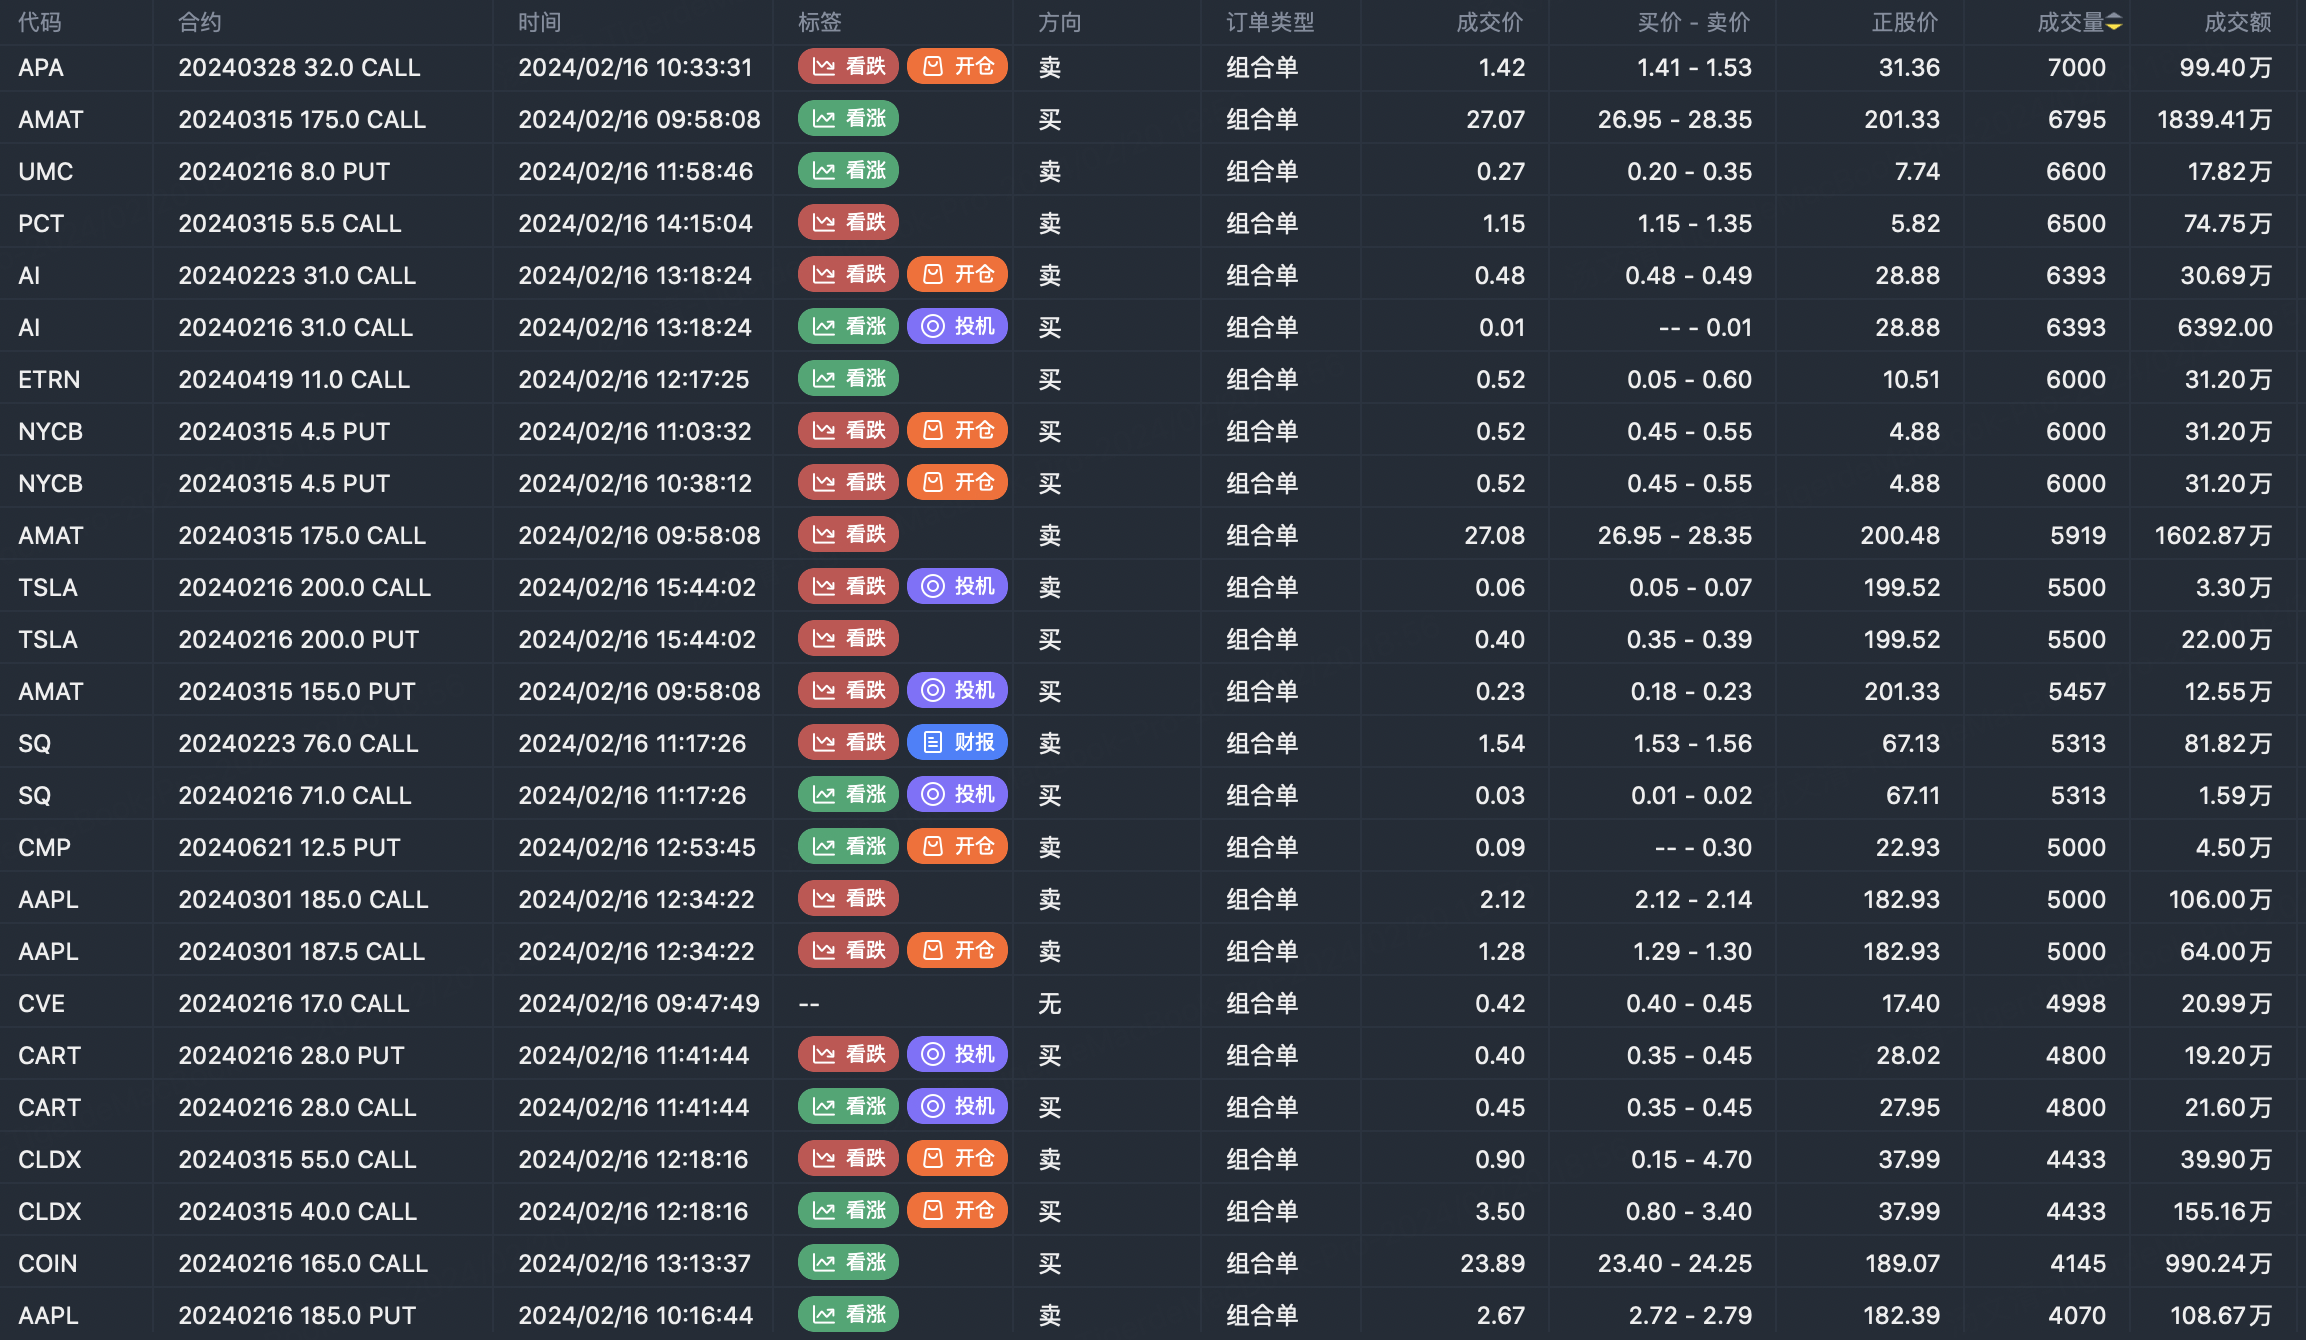
Task: Select the CVE 20240216 17.0 CALL contract
Action: [x=294, y=1004]
